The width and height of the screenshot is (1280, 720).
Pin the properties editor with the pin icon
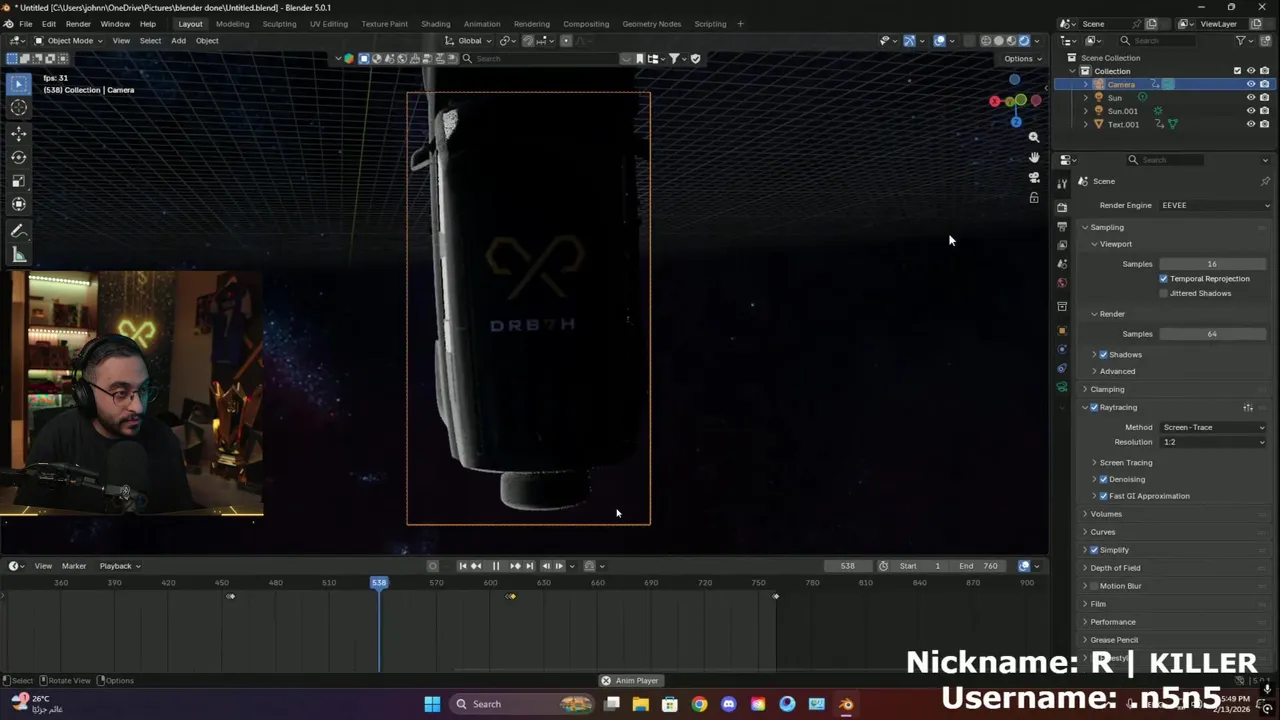pos(1265,181)
